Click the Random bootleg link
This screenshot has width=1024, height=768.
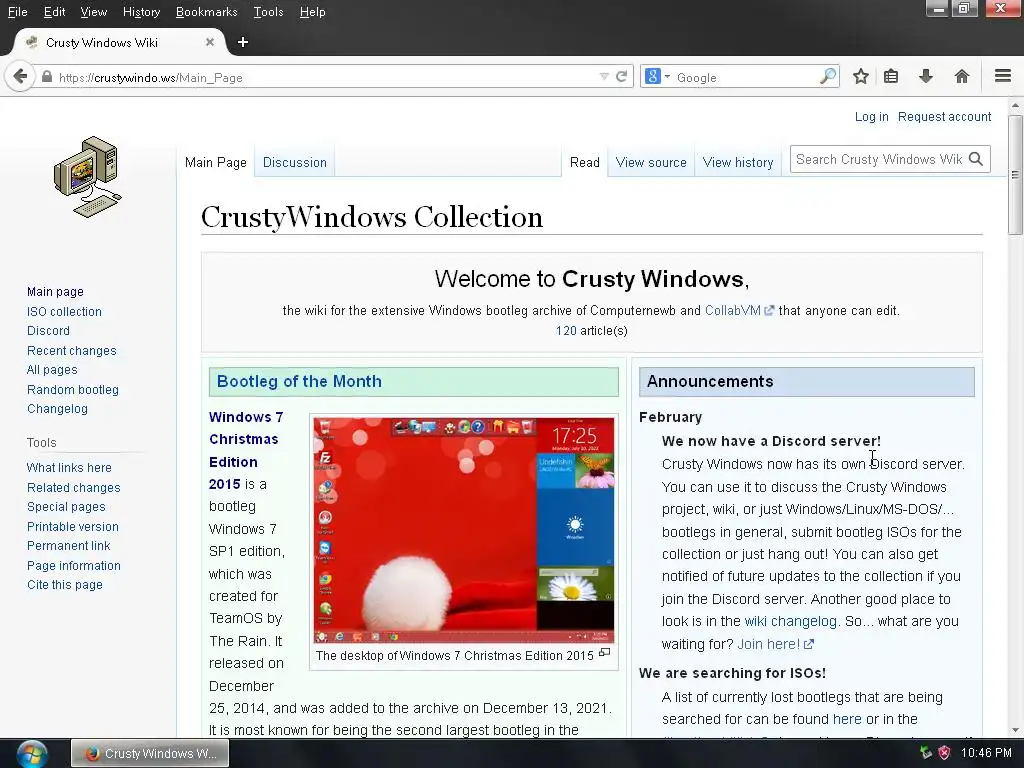(73, 389)
